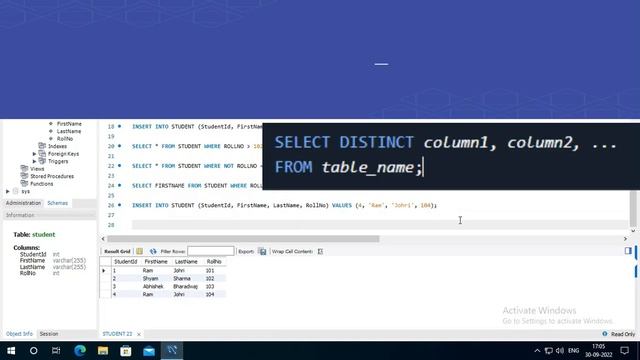Click the LastName result column header
640x360 pixels.
pos(186,262)
